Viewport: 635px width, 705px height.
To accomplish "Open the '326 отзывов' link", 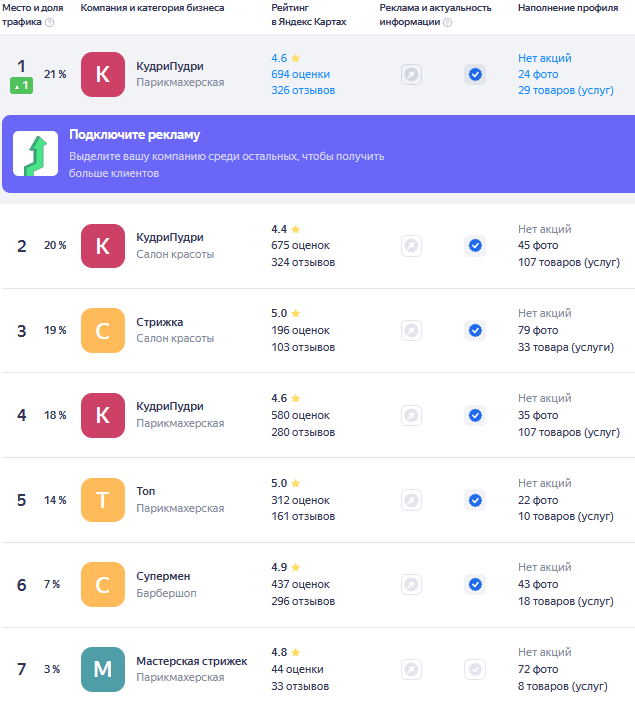I will click(303, 90).
